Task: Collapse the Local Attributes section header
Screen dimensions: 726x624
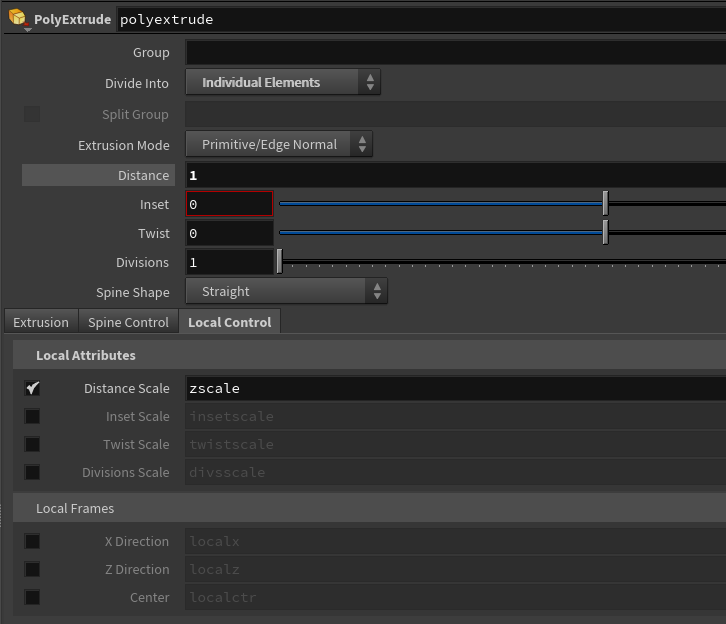Action: point(369,355)
